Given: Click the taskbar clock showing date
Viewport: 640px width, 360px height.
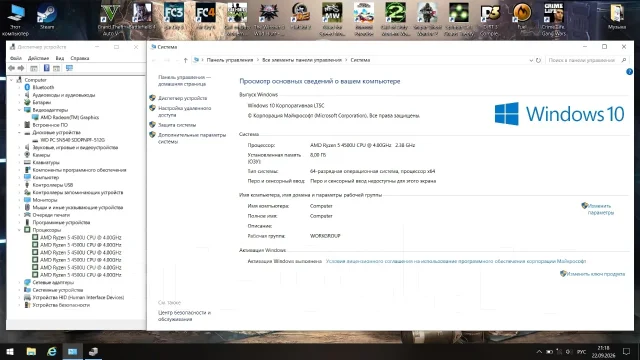Looking at the screenshot, I should pyautogui.click(x=603, y=351).
